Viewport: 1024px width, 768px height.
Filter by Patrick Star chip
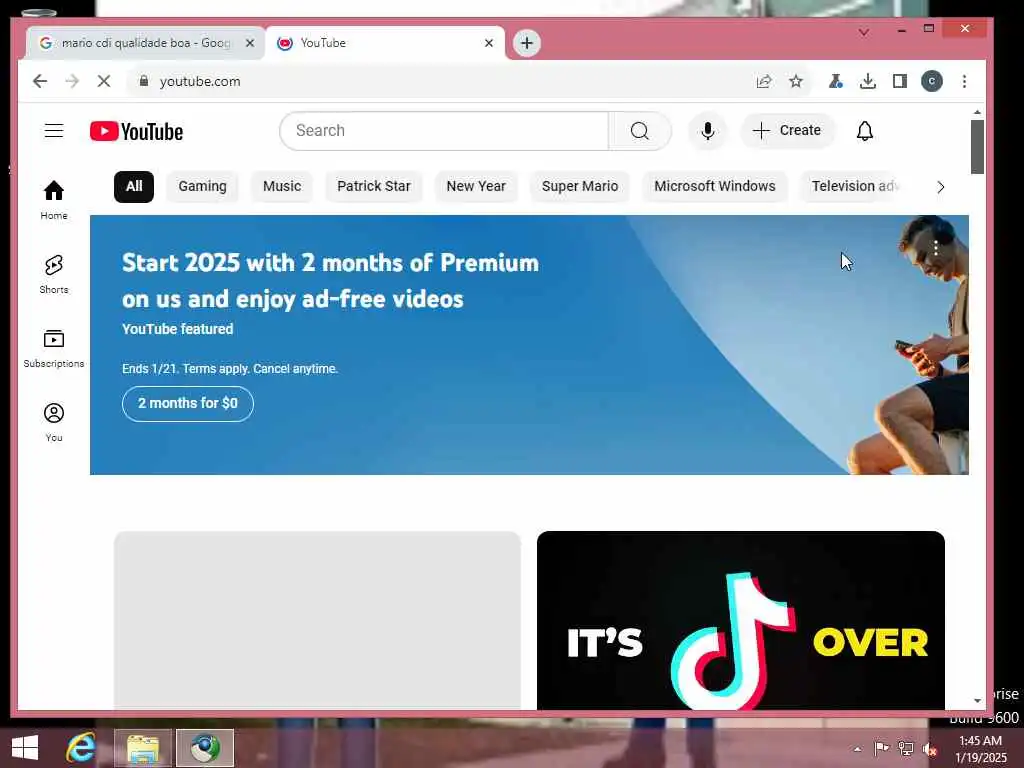coord(374,186)
